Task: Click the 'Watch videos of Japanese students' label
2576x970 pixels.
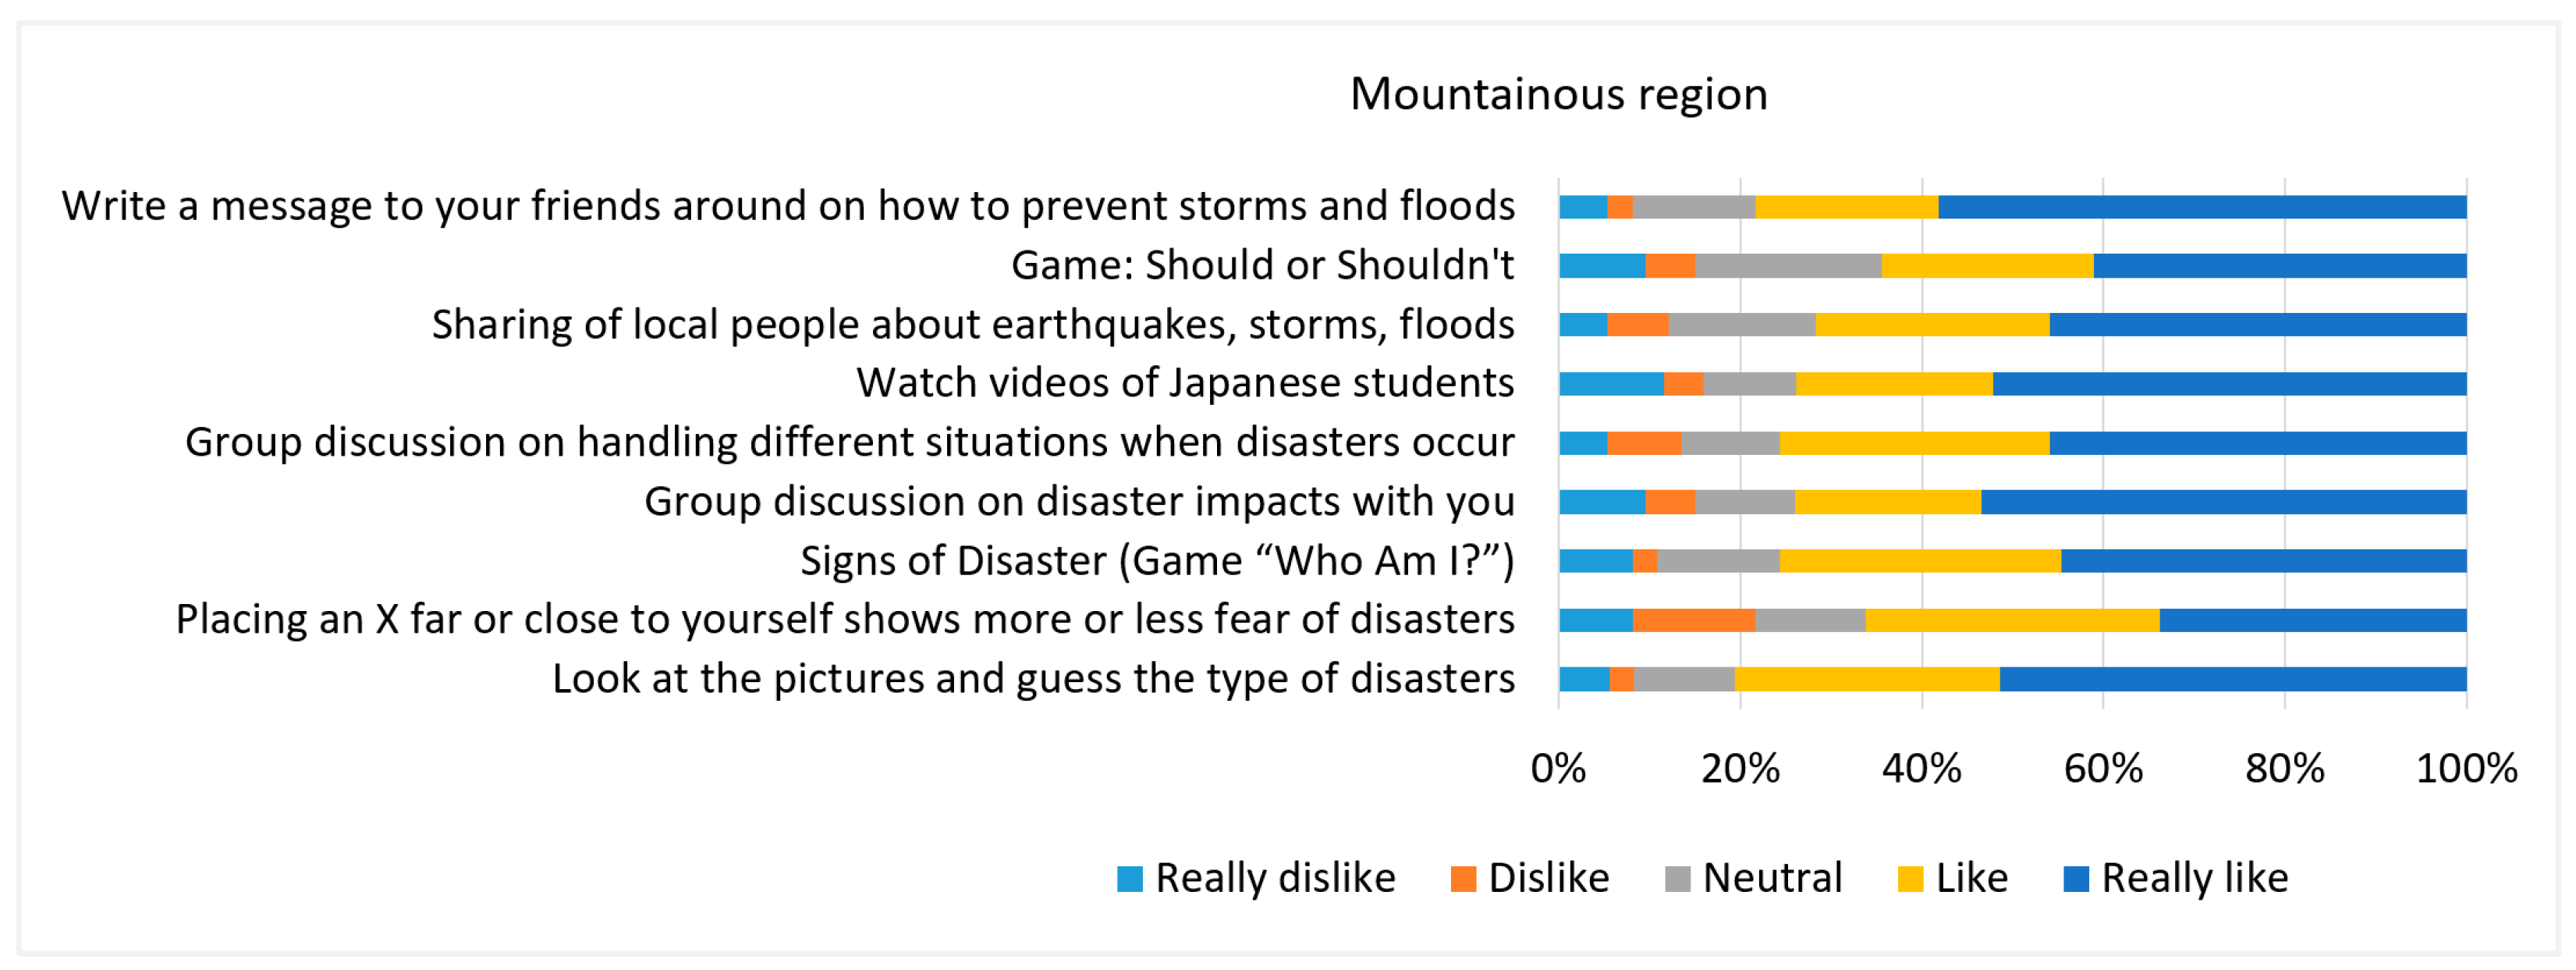Action: [x=1186, y=383]
